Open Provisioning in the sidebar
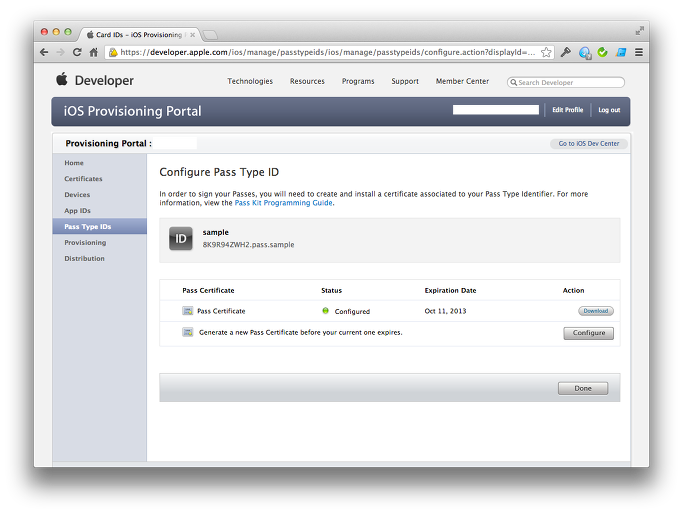The width and height of the screenshot is (683, 514). point(85,243)
